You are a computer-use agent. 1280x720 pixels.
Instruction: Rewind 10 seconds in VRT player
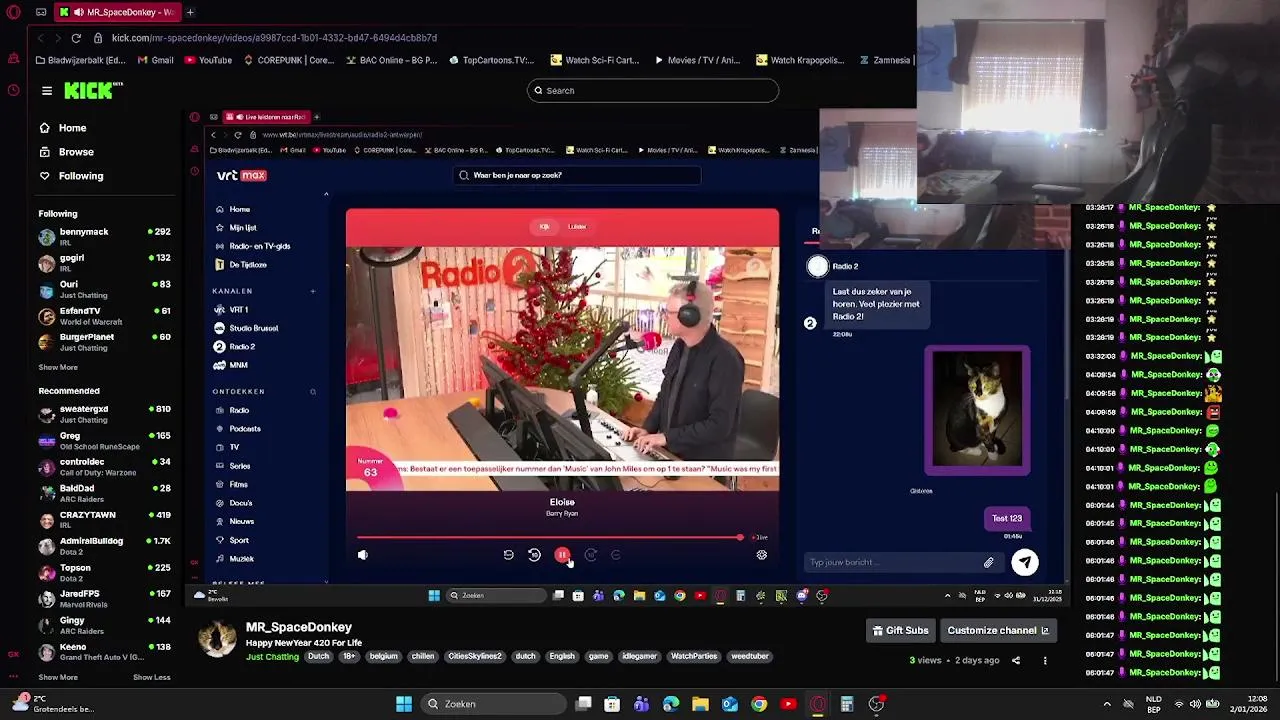click(534, 555)
